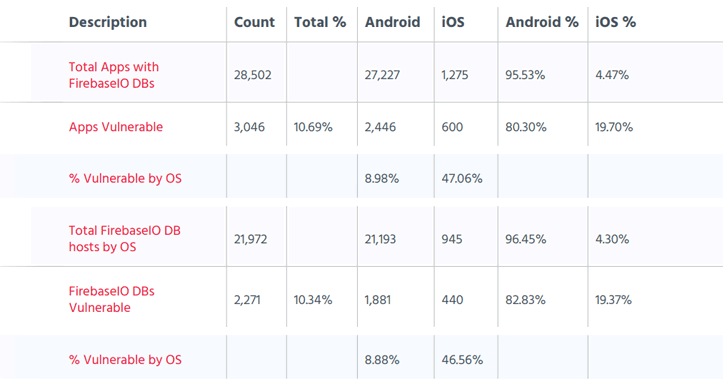This screenshot has width=726, height=385.
Task: Click the FirebaseIO DBs Vulnerable label
Action: click(112, 299)
